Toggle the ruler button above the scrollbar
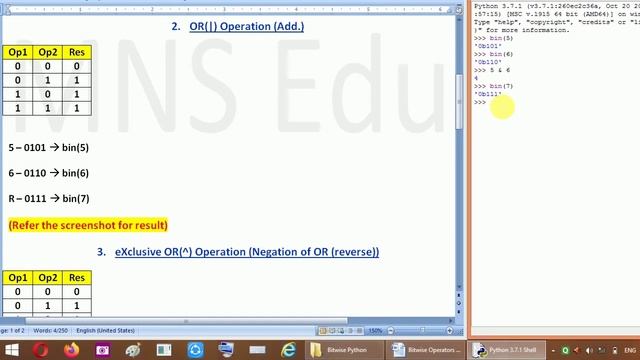This screenshot has height=360, width=640. [x=459, y=9]
